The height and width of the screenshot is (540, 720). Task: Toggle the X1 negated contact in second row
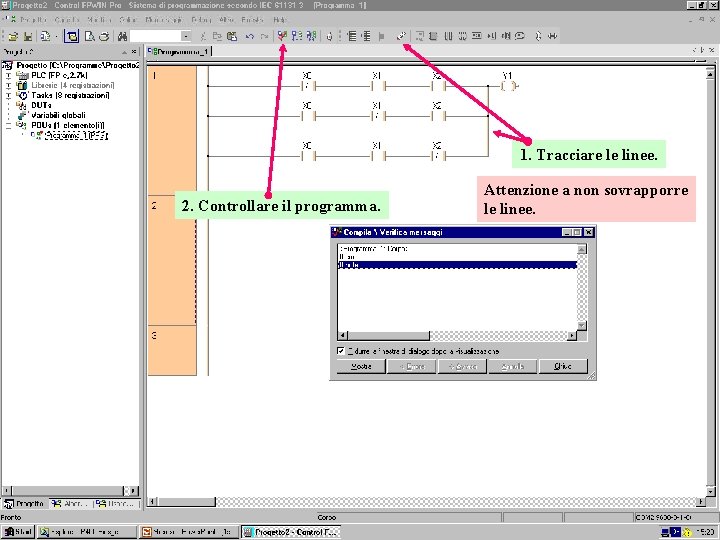(x=377, y=116)
